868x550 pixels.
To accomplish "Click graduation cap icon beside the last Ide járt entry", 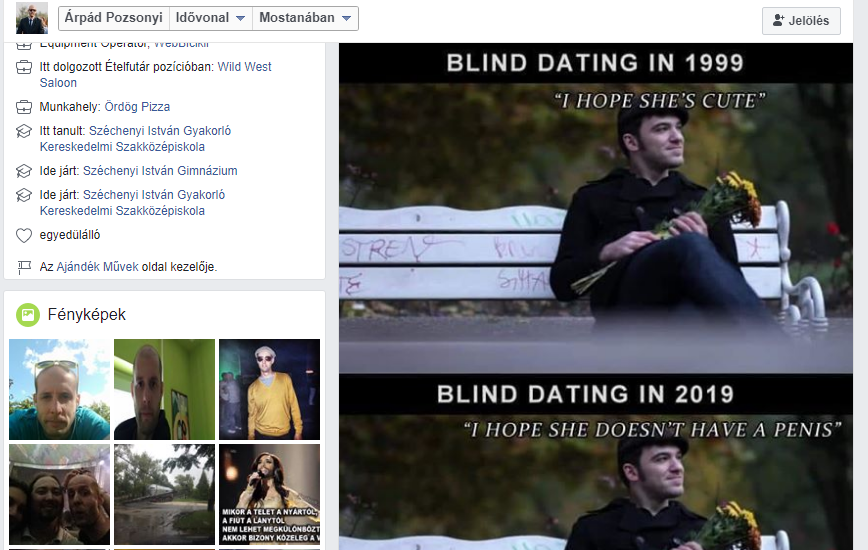I will click(x=24, y=195).
